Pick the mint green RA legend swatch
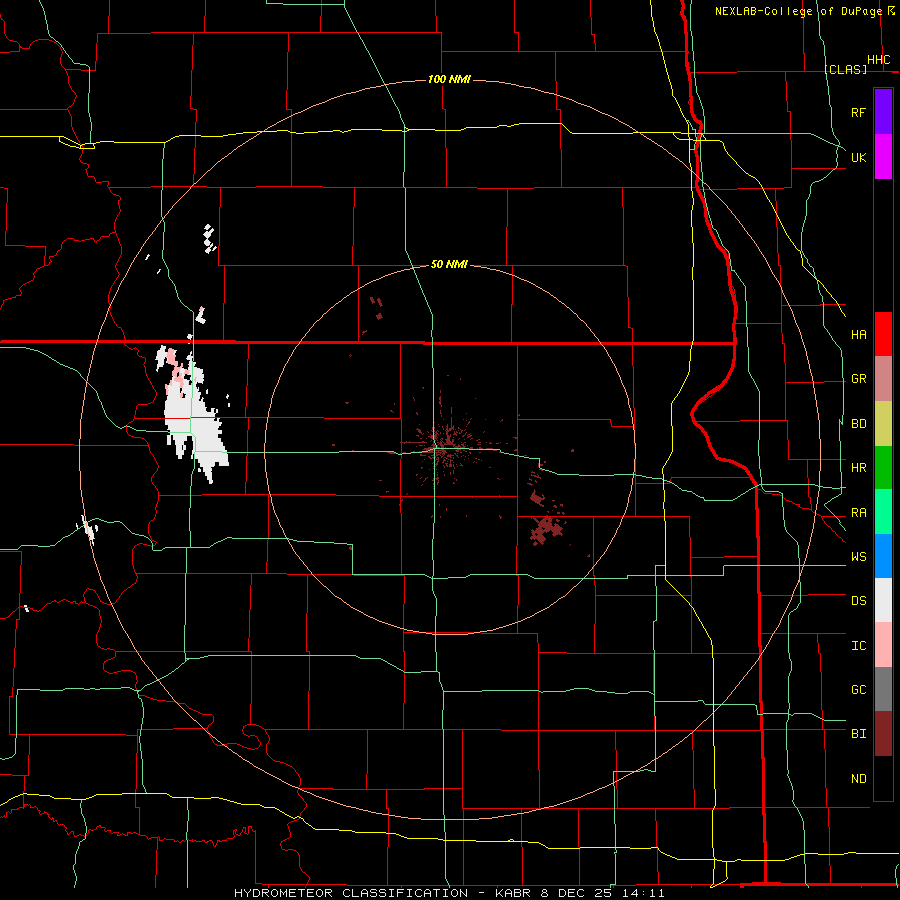 coord(883,512)
